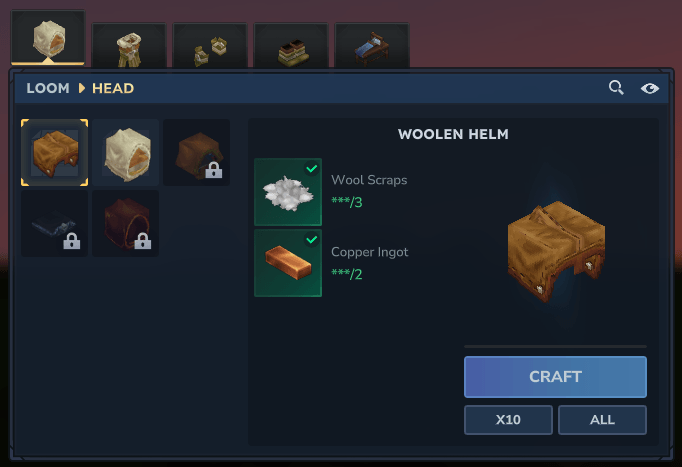682x467 pixels.
Task: Open the bags and boxes category tab
Action: (x=210, y=46)
